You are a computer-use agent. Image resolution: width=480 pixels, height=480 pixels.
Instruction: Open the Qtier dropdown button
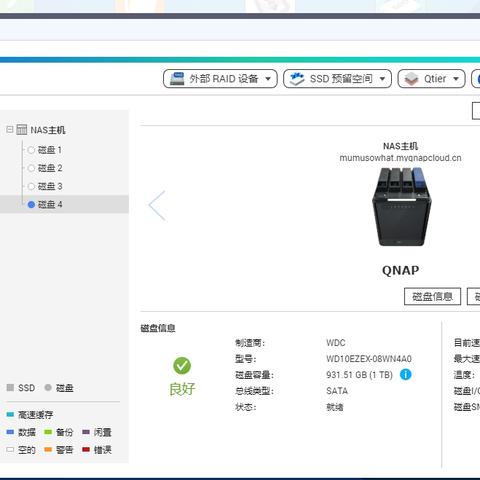coord(431,79)
